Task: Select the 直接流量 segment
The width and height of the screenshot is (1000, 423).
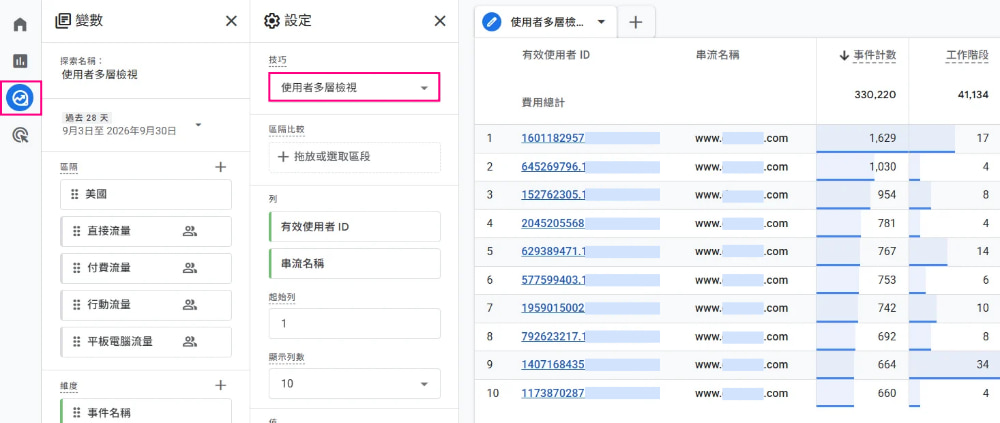Action: 146,232
